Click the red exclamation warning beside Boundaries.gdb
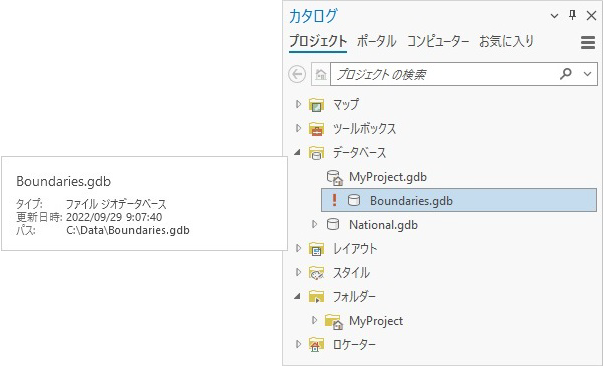The height and width of the screenshot is (366, 603). point(334,200)
